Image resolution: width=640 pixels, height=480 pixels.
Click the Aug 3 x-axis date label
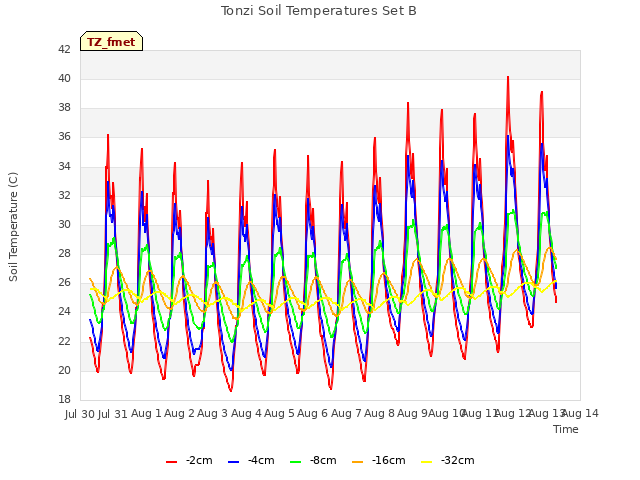[x=213, y=414]
